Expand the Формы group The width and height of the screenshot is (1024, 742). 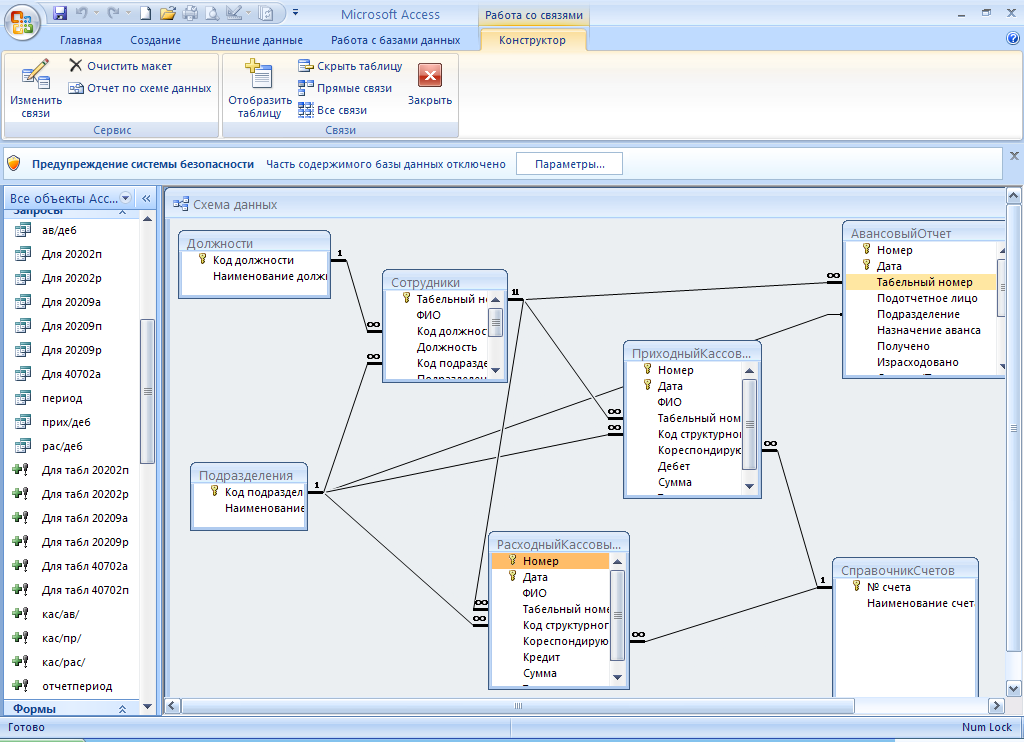tap(122, 709)
